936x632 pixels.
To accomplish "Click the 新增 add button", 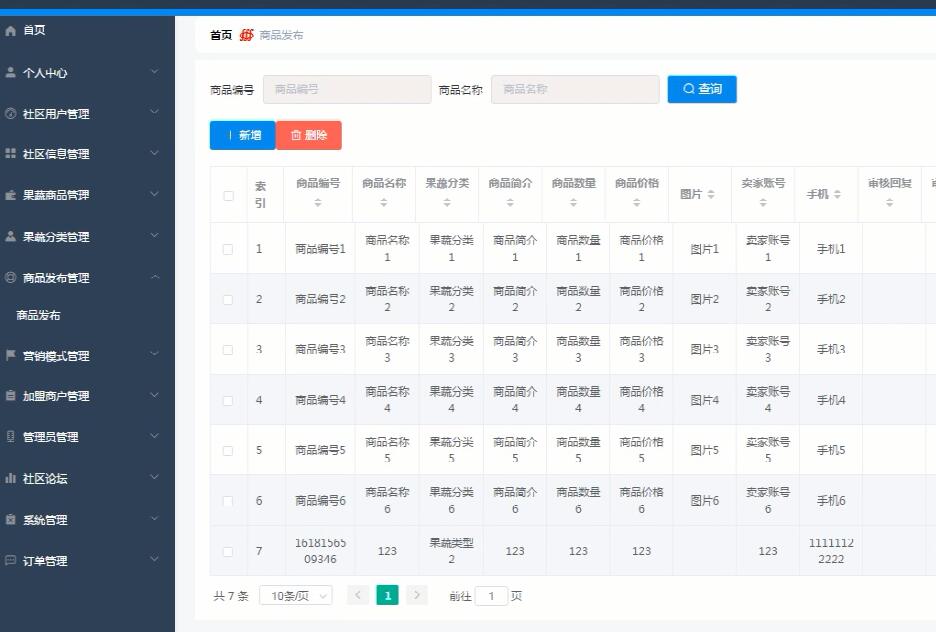I will click(x=242, y=135).
